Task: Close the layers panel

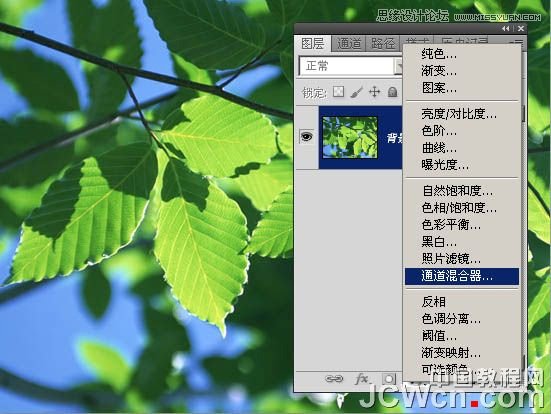Action: (x=521, y=28)
